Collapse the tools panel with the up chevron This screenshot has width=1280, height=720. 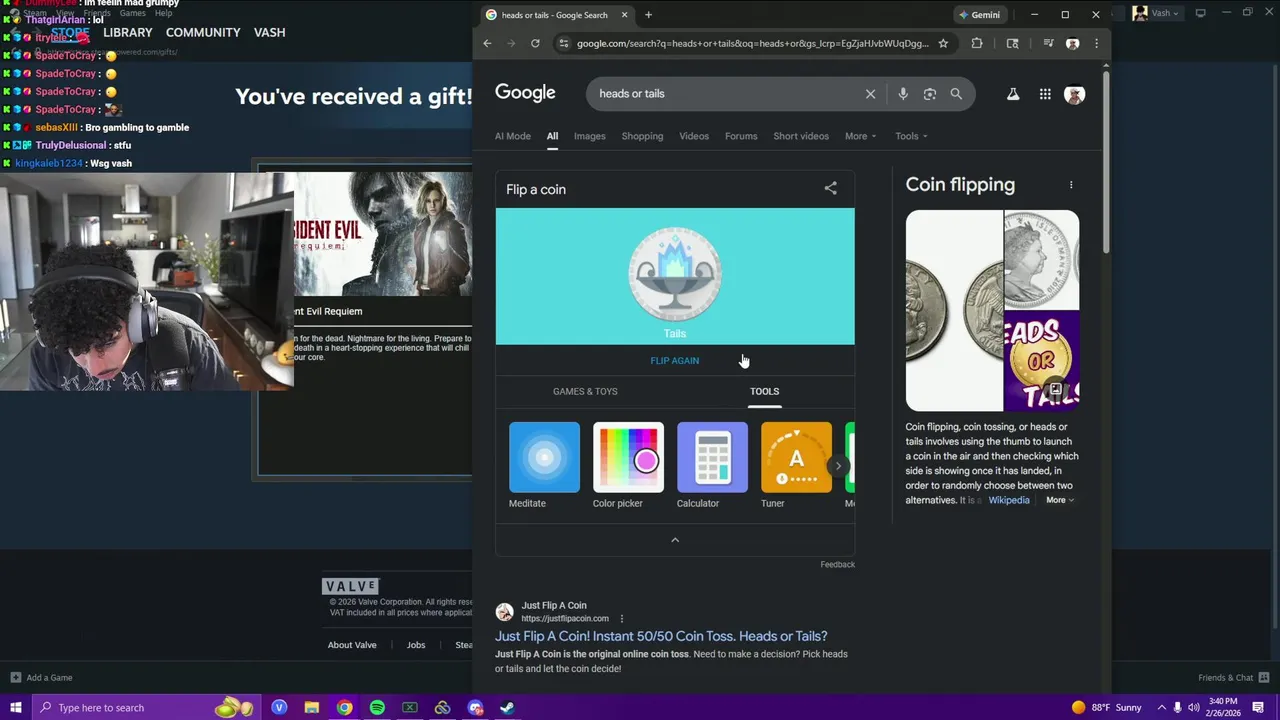point(675,540)
